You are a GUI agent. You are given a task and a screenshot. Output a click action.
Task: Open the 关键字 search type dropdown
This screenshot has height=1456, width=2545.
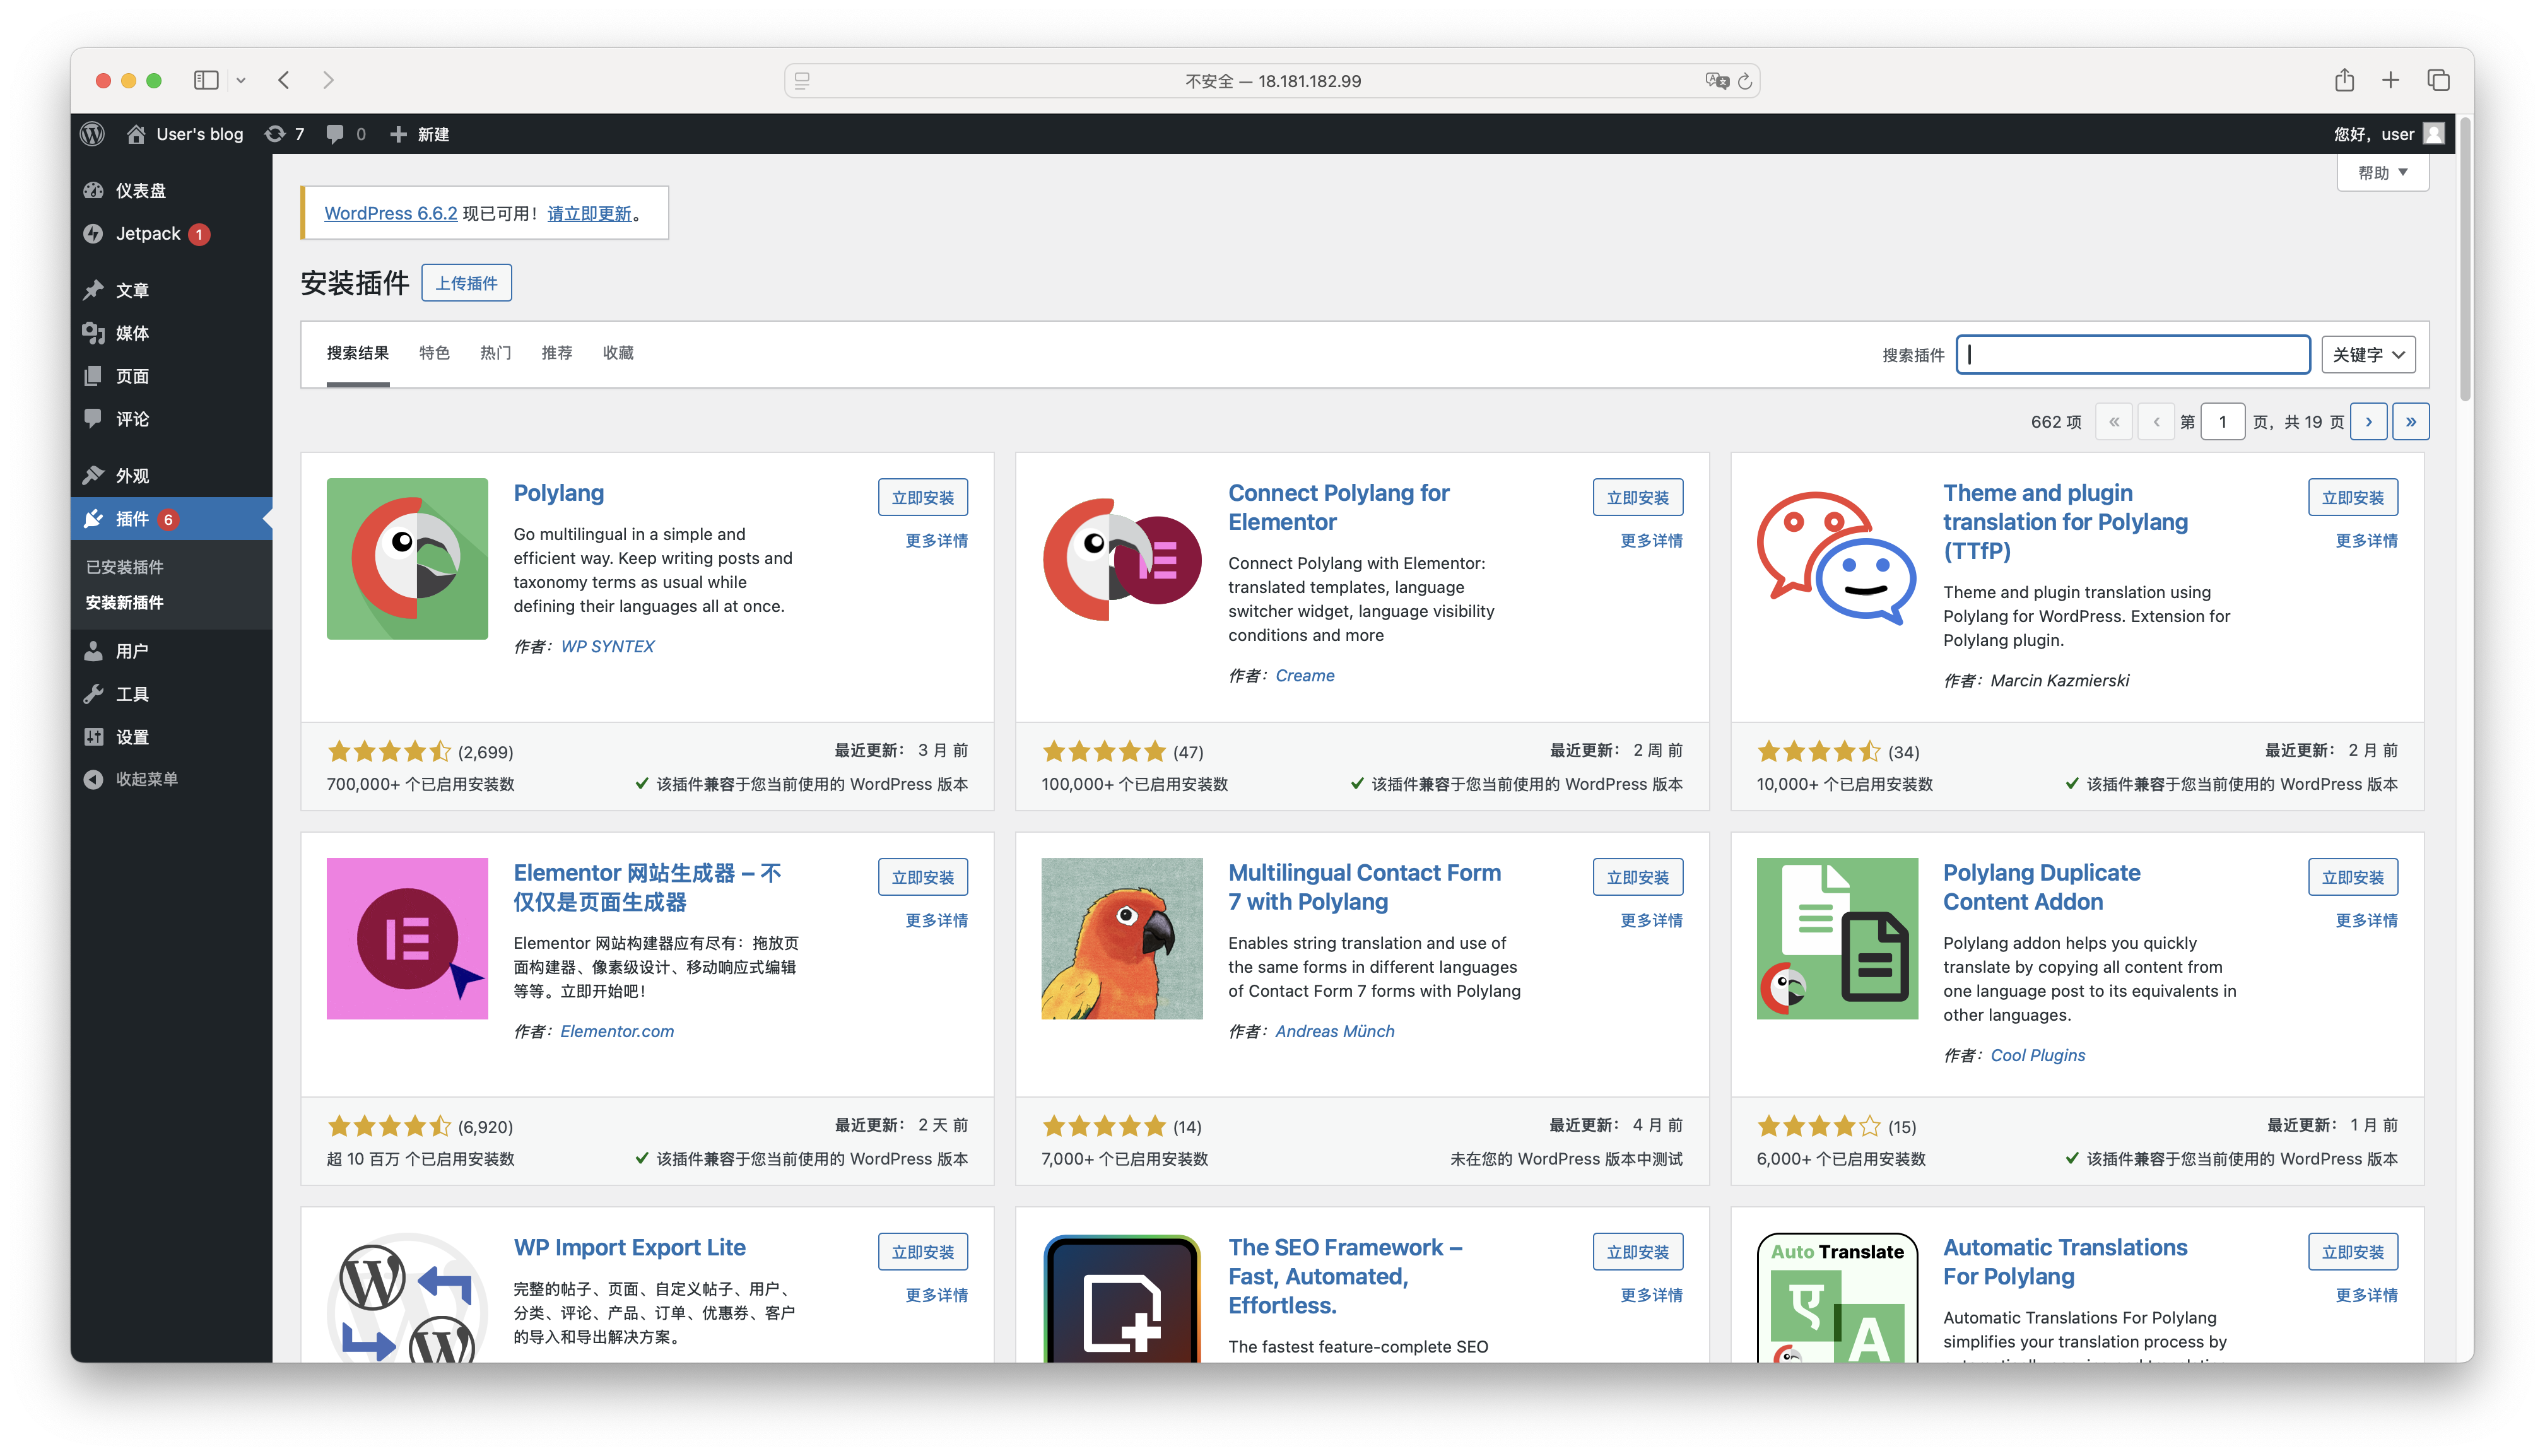[x=2367, y=355]
